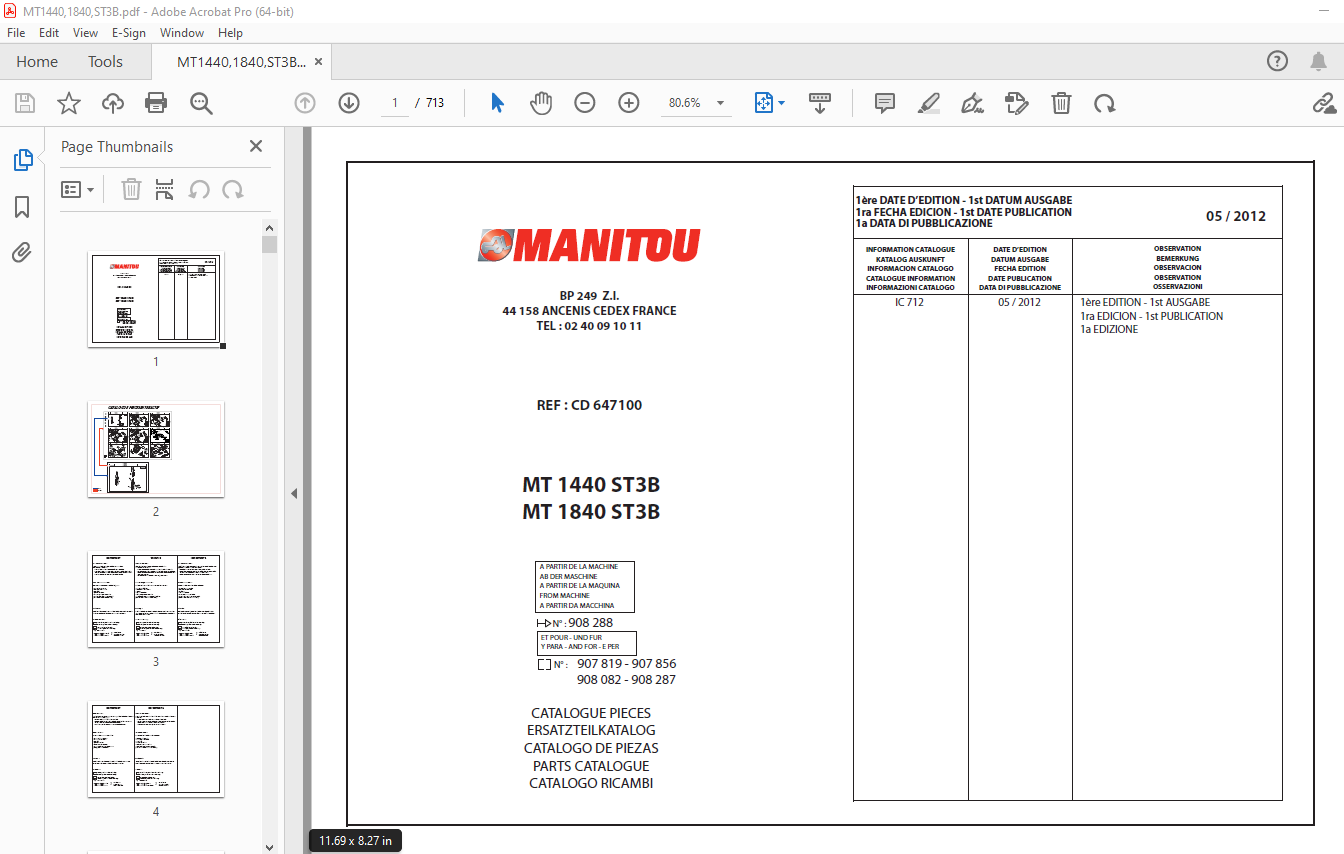Viewport: 1344px width, 854px height.
Task: Activate the Hand pan tool
Action: tap(541, 103)
